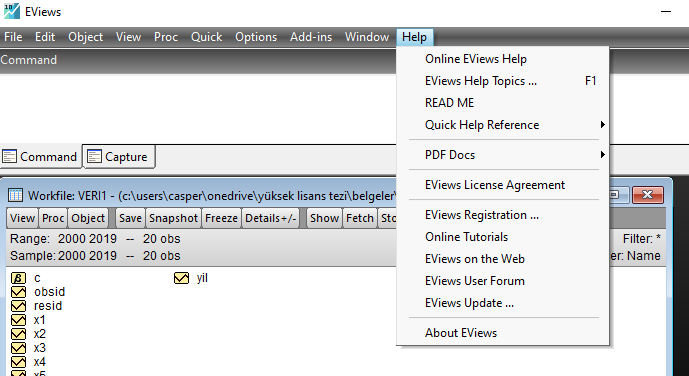Screen dimensions: 689x376
Task: Open the Object menu in menu bar
Action: pos(86,37)
